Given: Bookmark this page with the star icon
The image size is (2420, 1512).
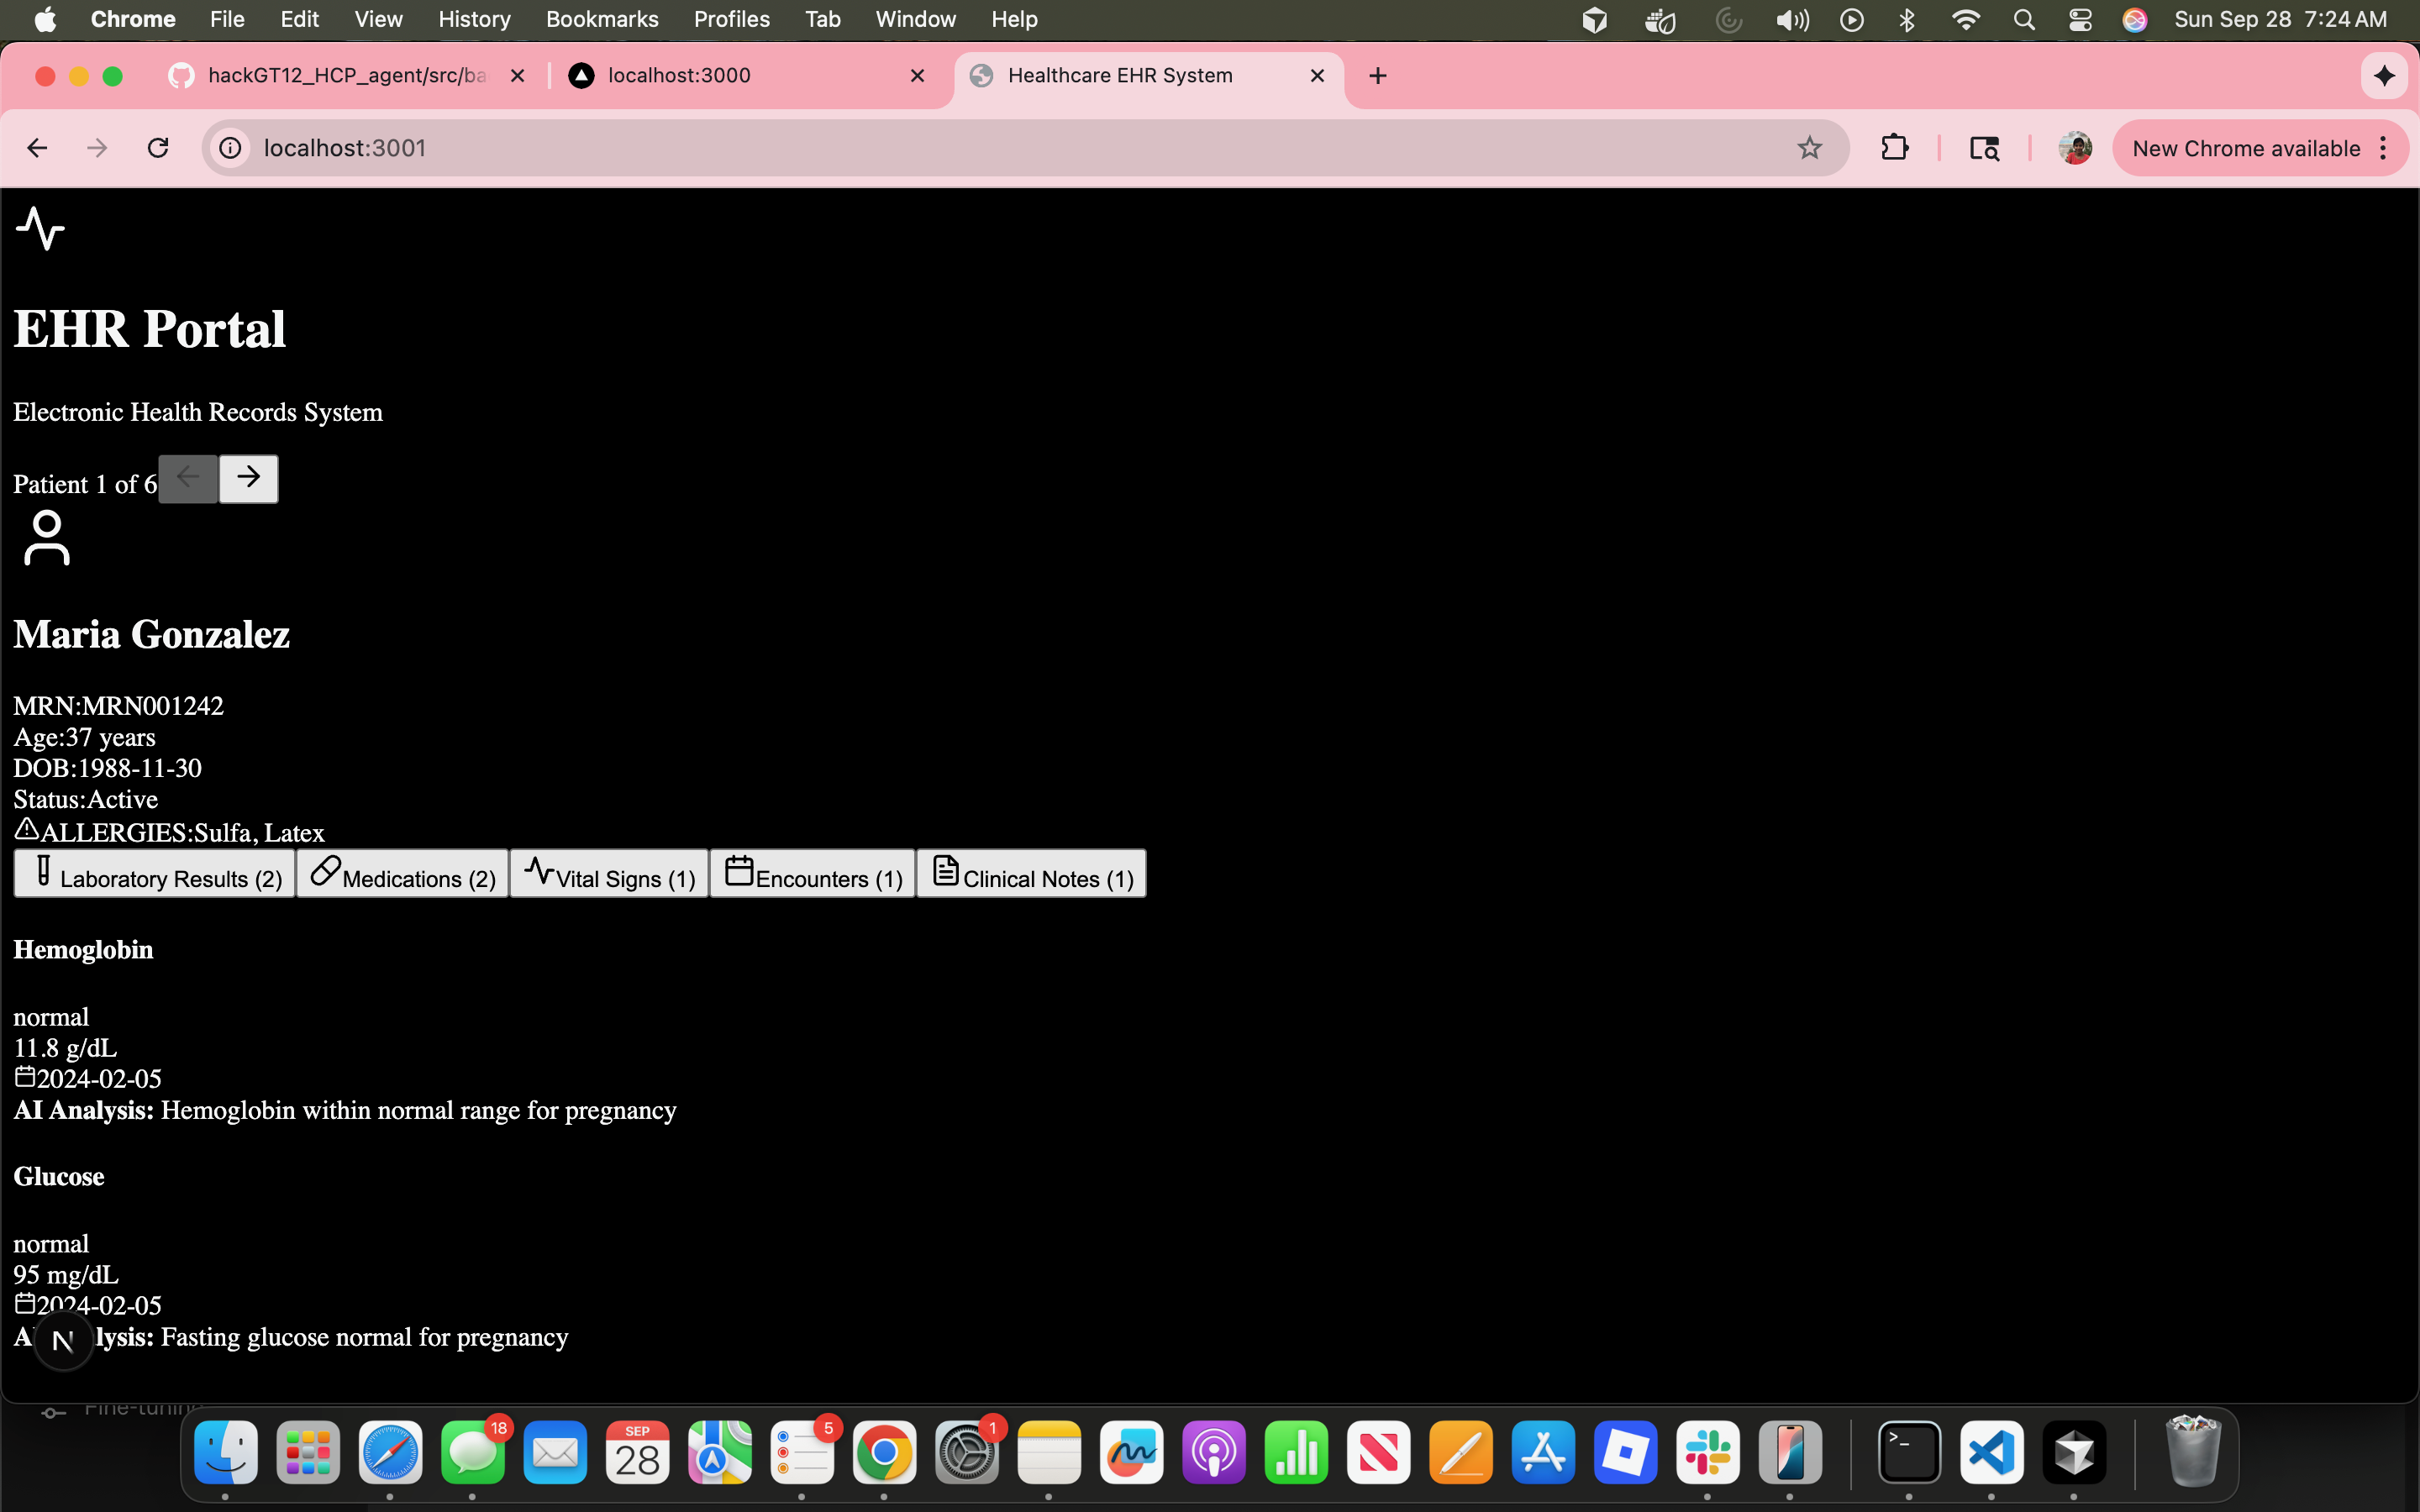Looking at the screenshot, I should pyautogui.click(x=1809, y=148).
